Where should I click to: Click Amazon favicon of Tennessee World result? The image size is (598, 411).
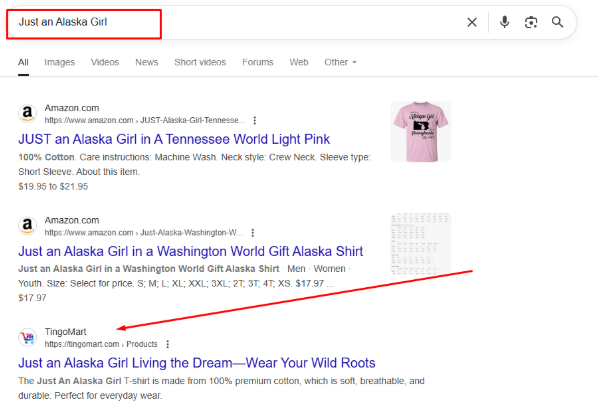pos(27,113)
